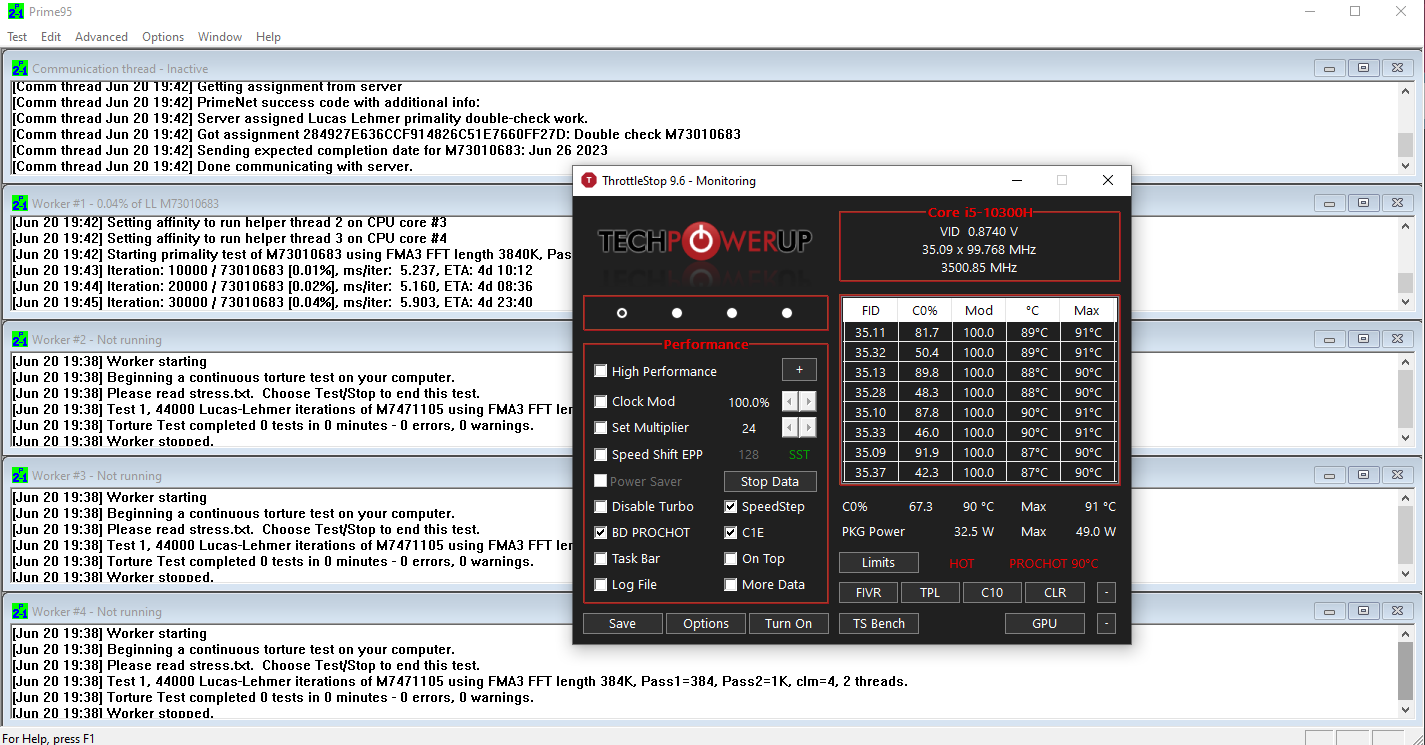Click the Worker #2 window icon

click(x=20, y=339)
